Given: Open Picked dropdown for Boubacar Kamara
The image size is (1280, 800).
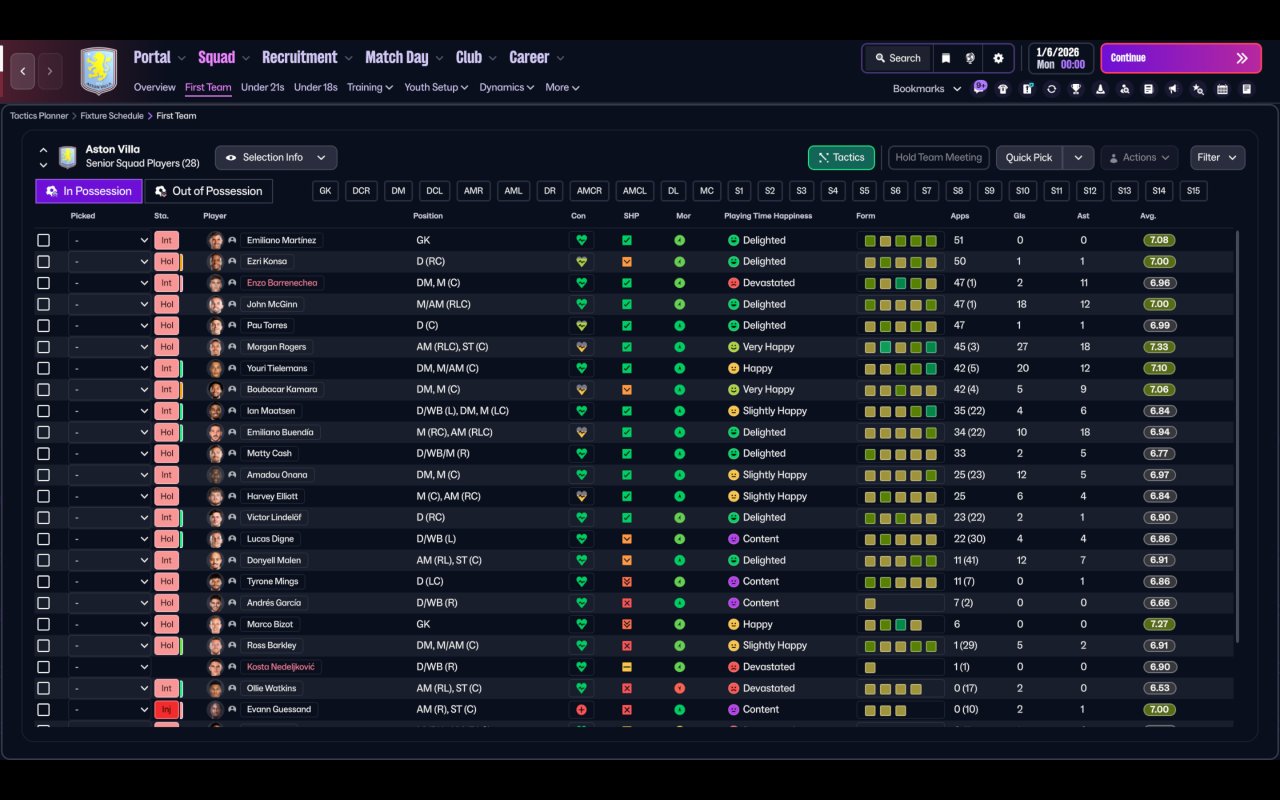Looking at the screenshot, I should tap(109, 390).
